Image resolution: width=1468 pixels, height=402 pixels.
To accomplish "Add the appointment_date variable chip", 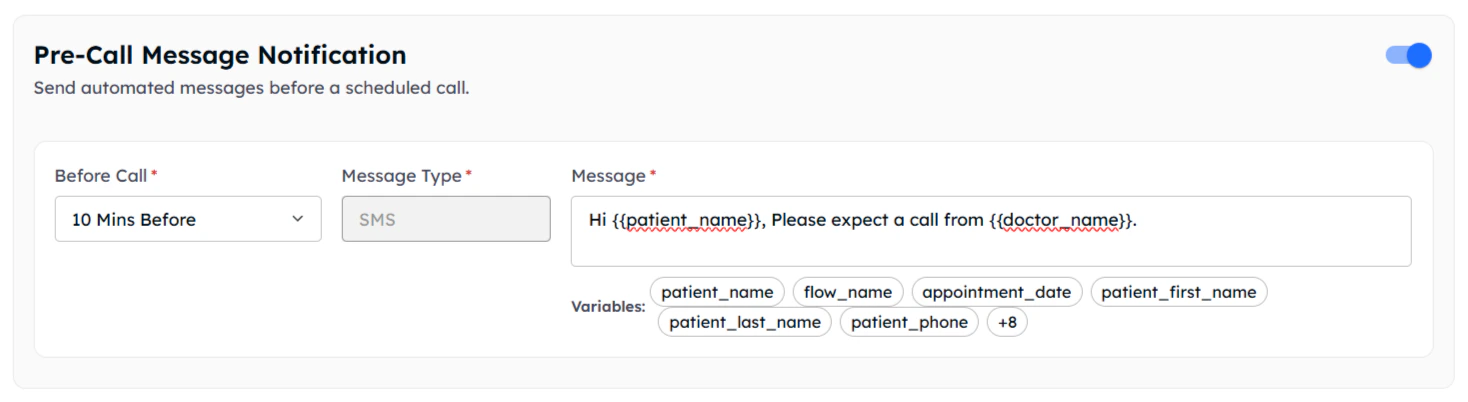I will point(996,292).
